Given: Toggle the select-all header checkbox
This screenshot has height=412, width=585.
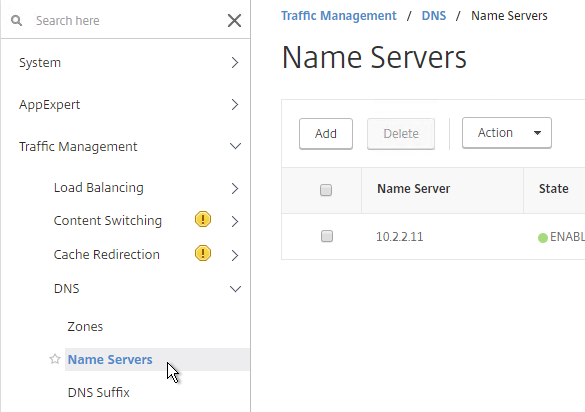Looking at the screenshot, I should coord(326,190).
